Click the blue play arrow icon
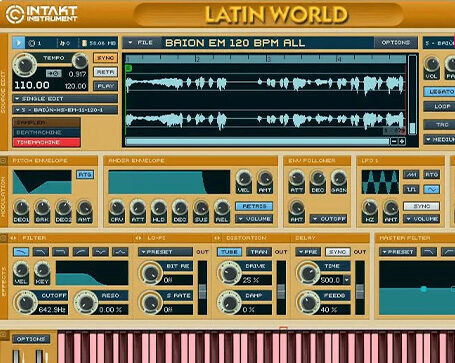455x363 pixels. pos(19,43)
